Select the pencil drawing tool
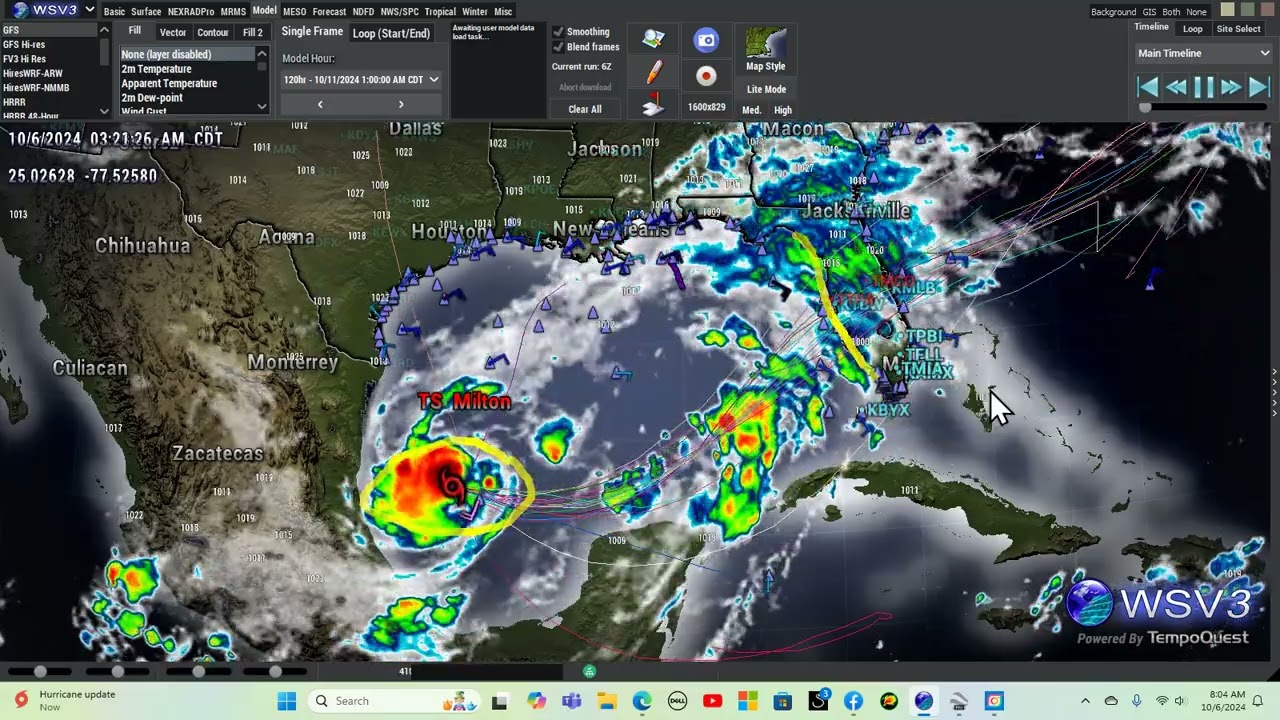 [x=654, y=73]
